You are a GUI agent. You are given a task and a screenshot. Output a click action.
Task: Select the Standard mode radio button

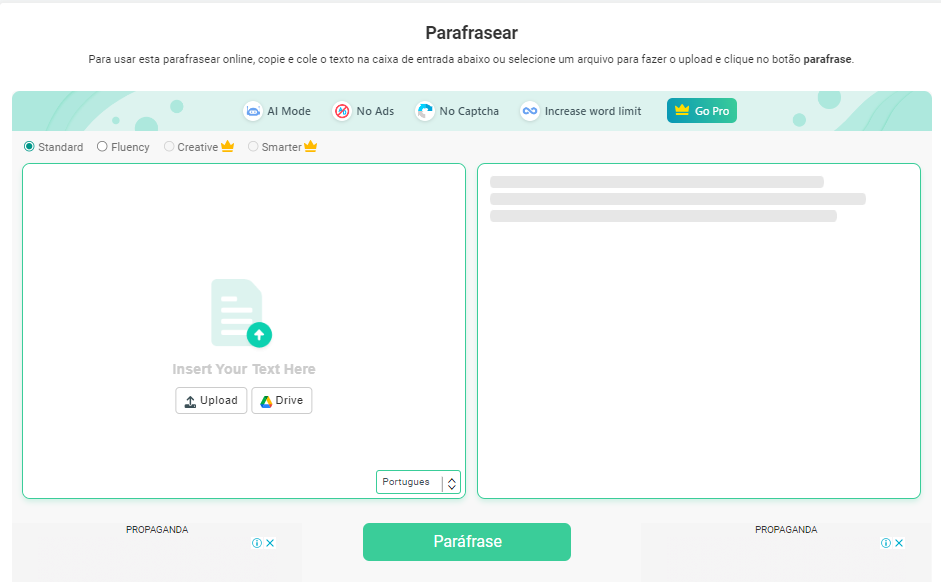(29, 147)
